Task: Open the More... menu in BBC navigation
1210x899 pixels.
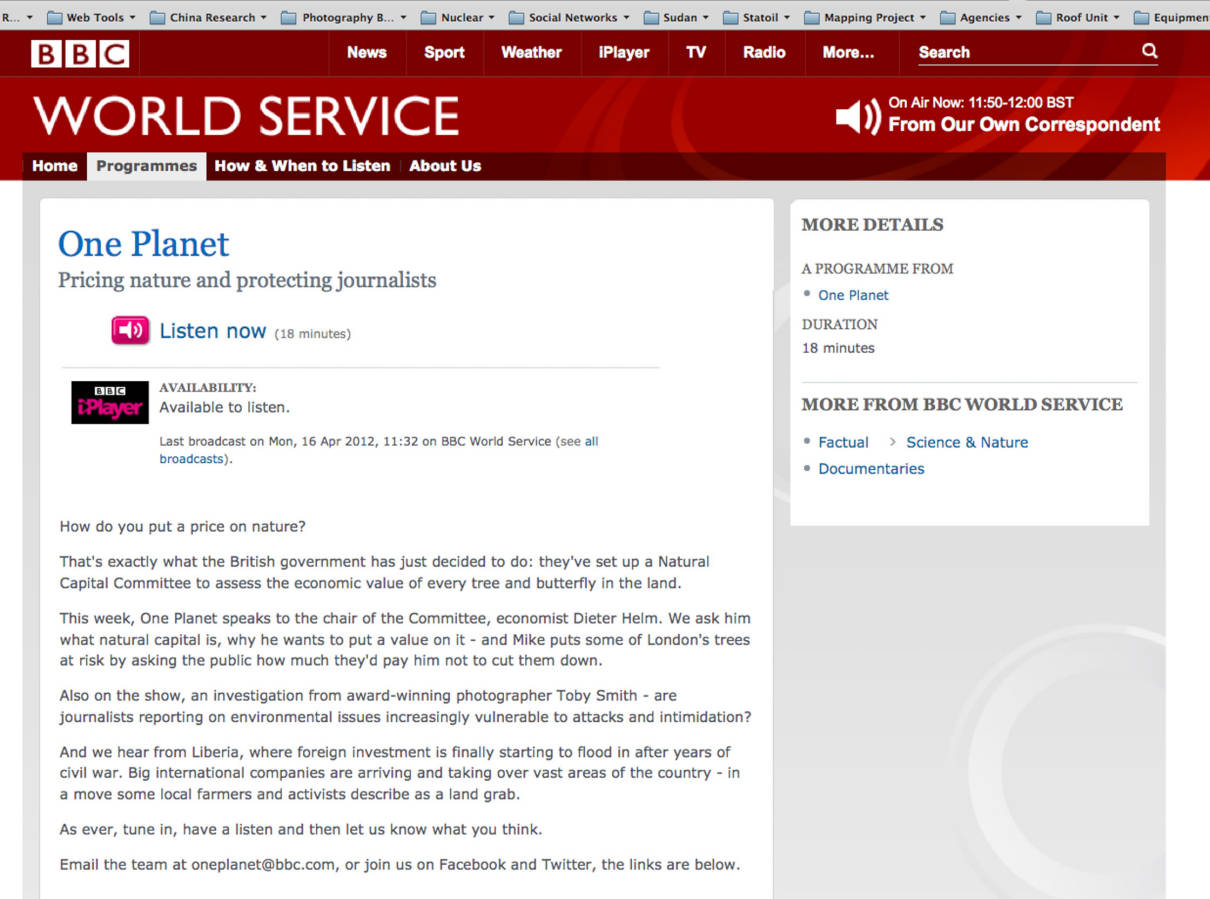Action: coord(848,53)
